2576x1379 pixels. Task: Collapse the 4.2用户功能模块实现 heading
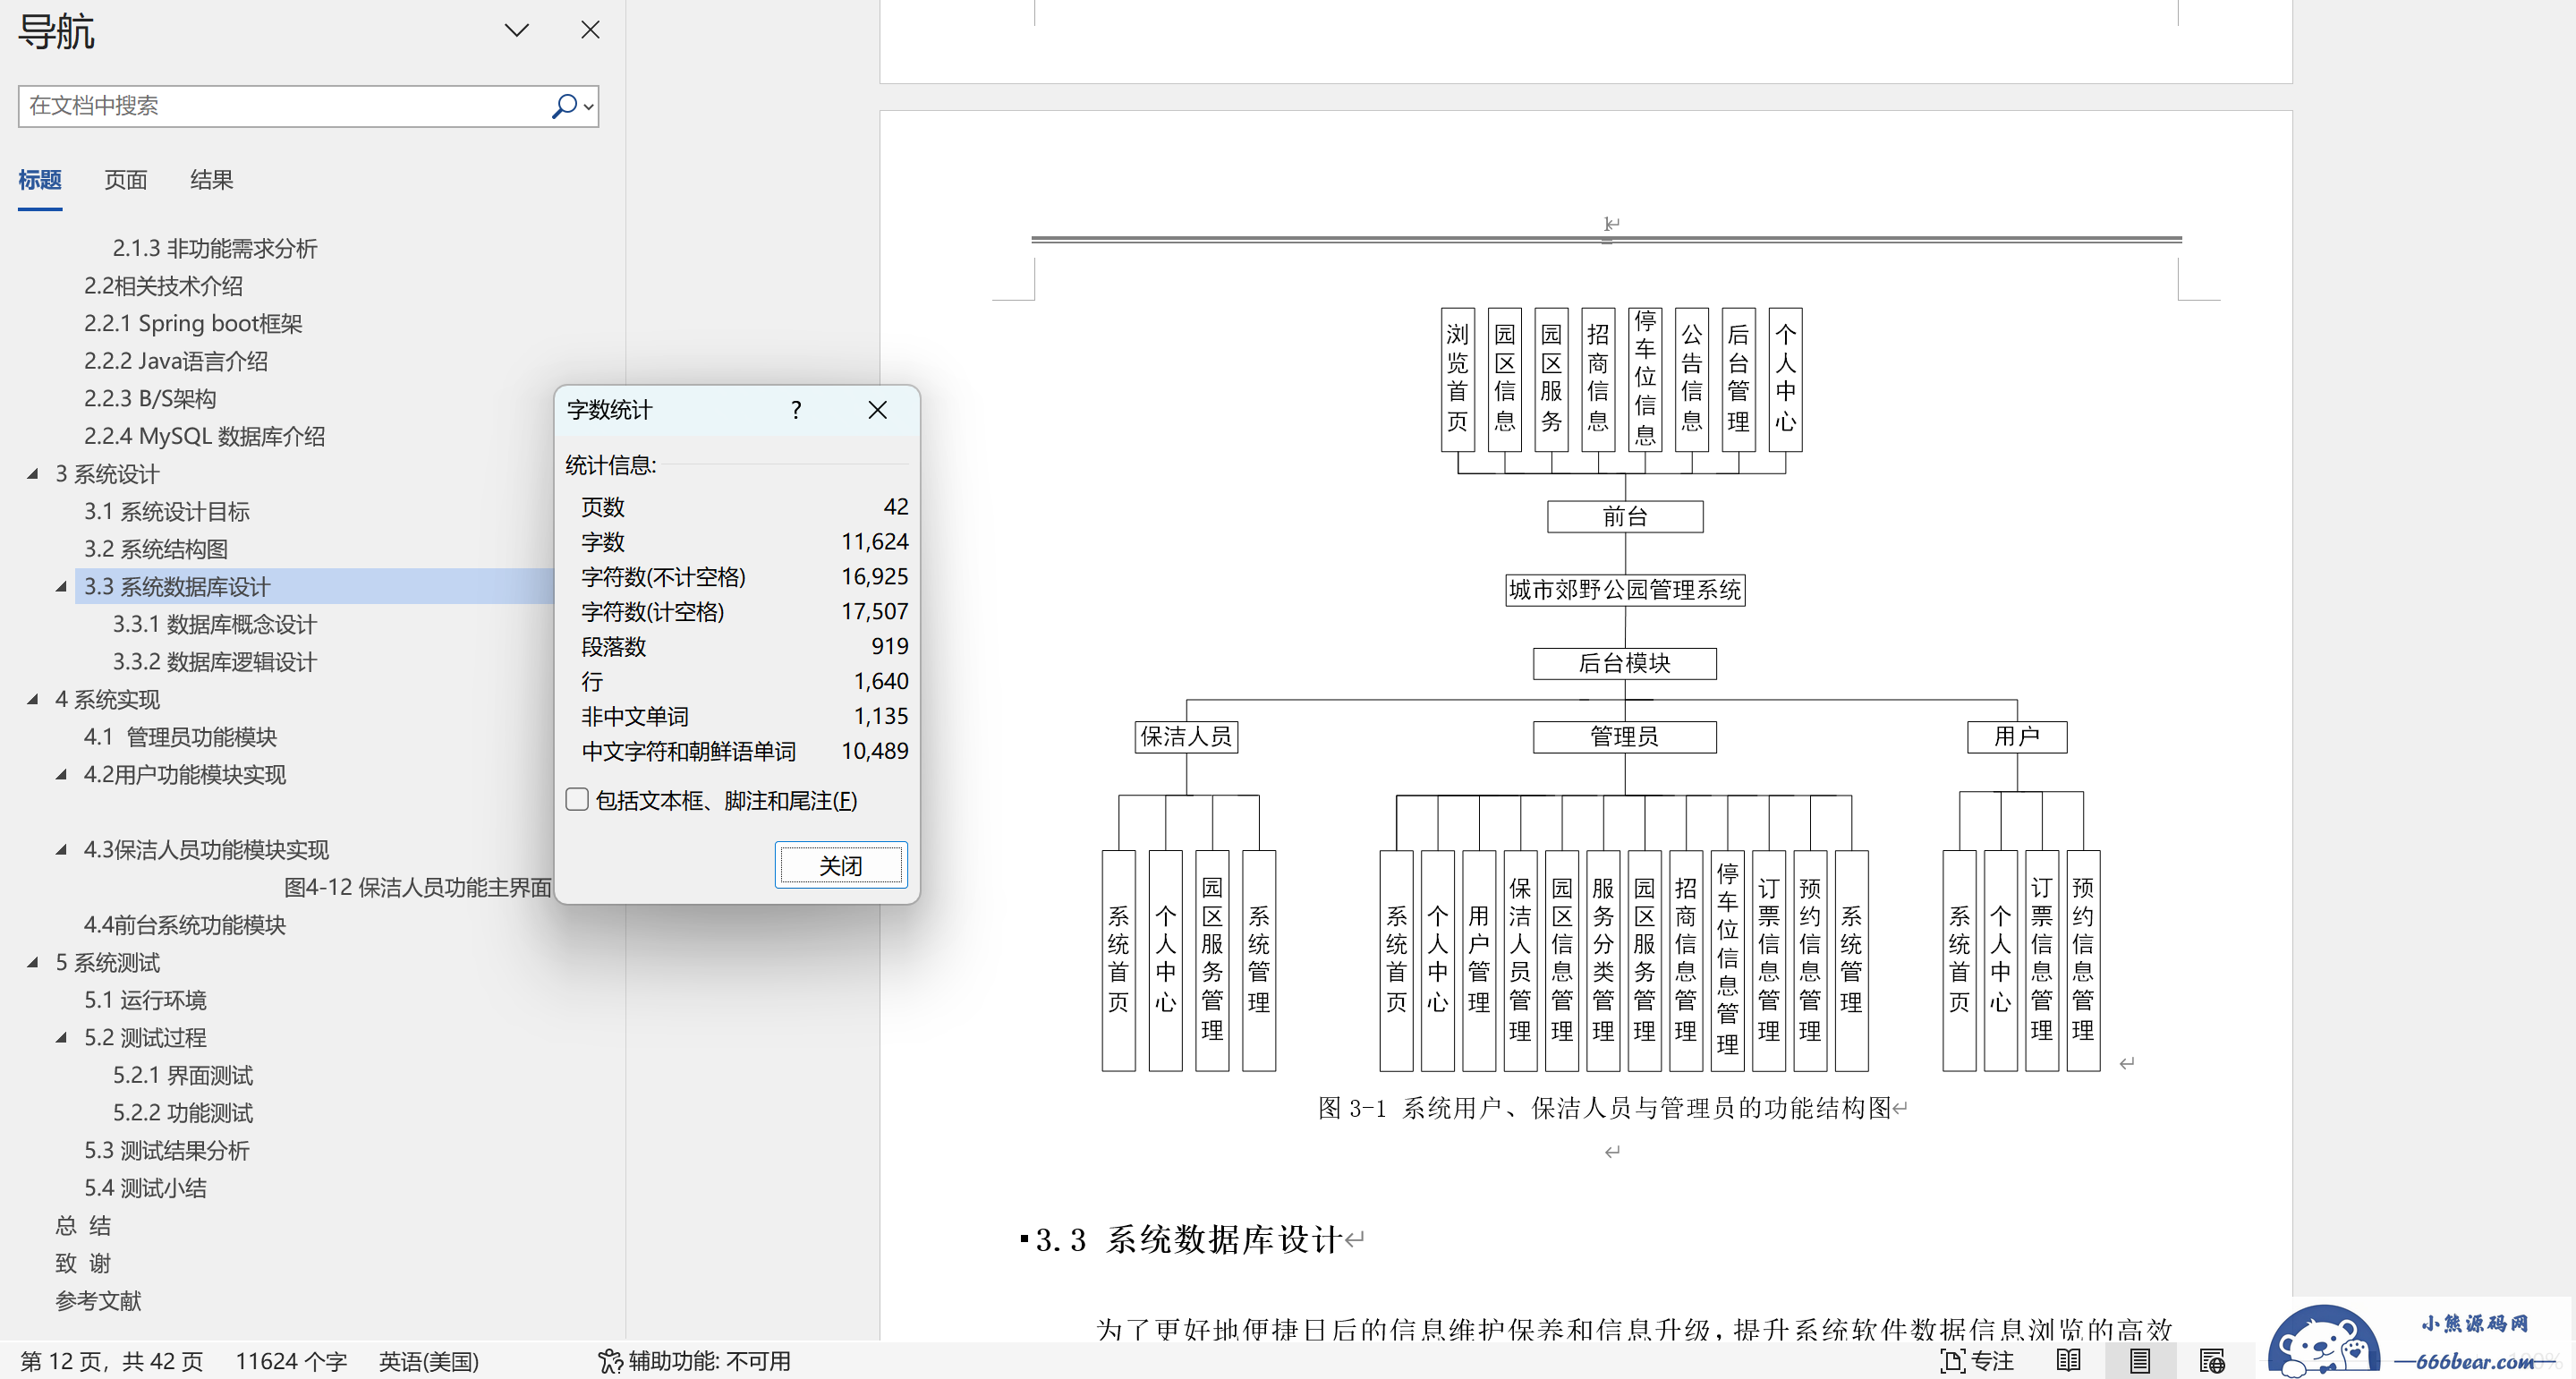click(x=62, y=775)
